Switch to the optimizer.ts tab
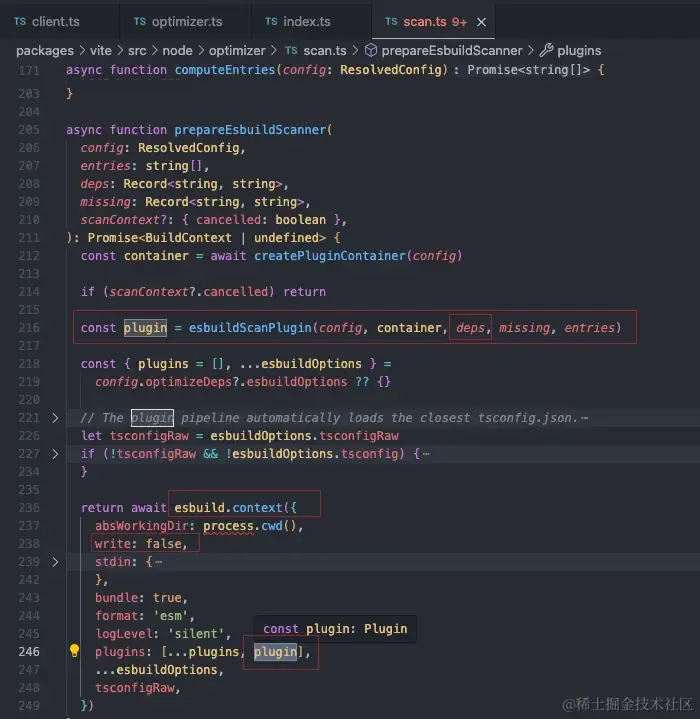 point(185,22)
